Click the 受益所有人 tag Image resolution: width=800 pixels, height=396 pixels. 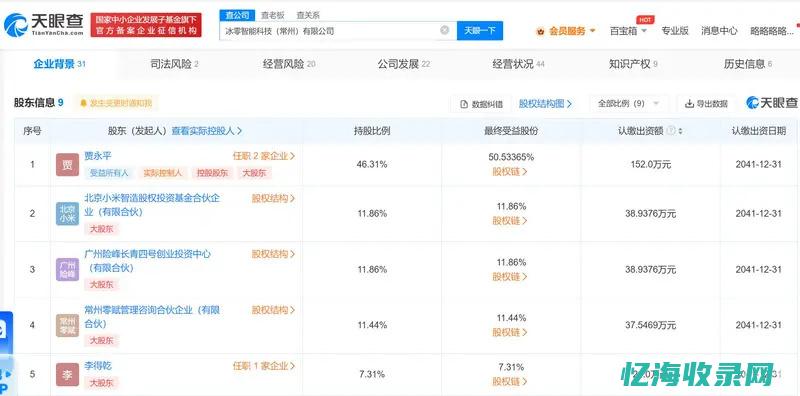(109, 173)
